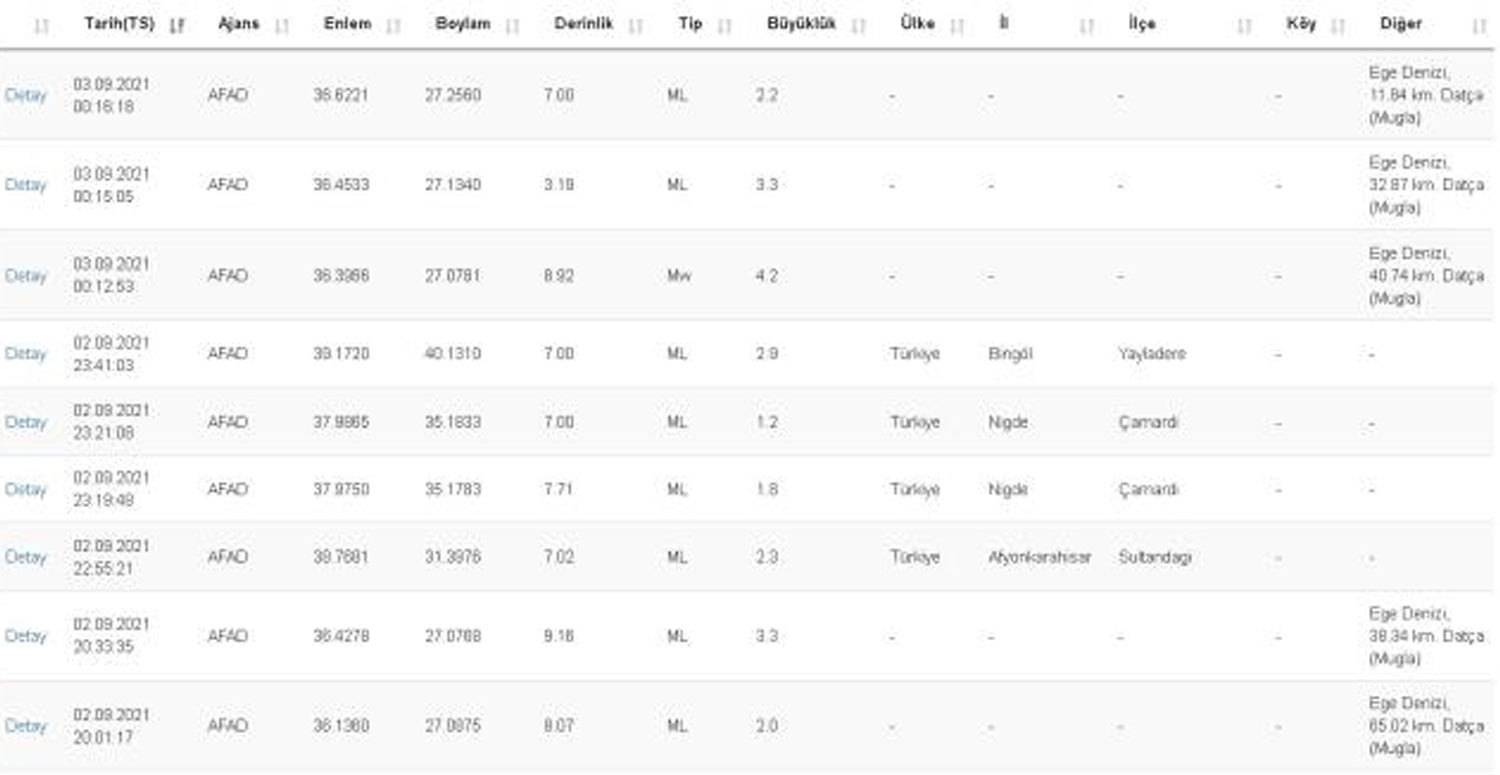Sort by the Büyüklük column icon
The height and width of the screenshot is (775, 1500).
point(858,26)
